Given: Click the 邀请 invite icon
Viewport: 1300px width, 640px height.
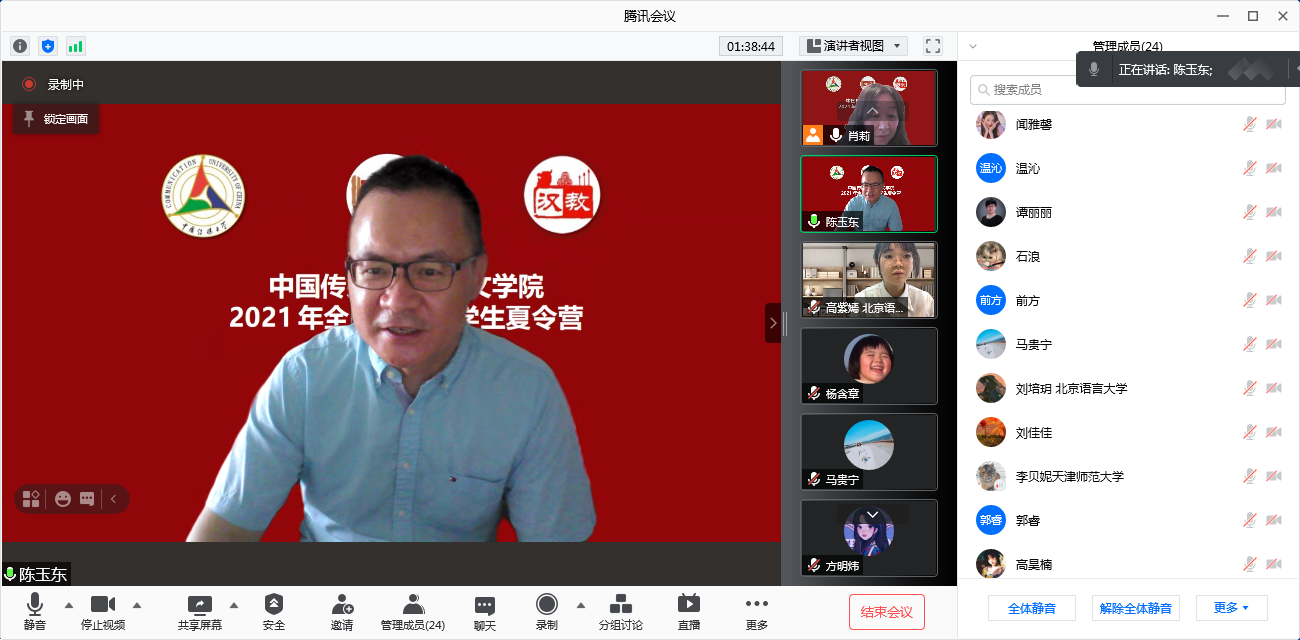Looking at the screenshot, I should (342, 605).
